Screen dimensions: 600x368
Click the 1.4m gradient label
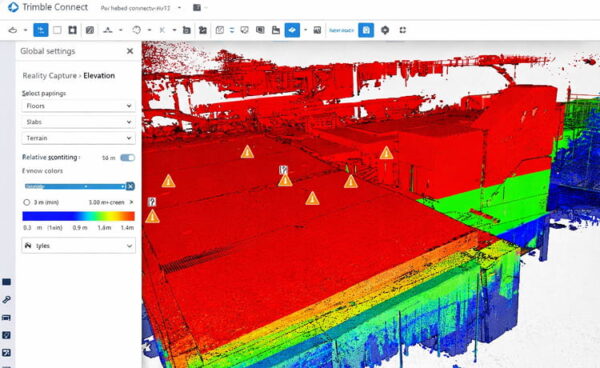pyautogui.click(x=127, y=228)
